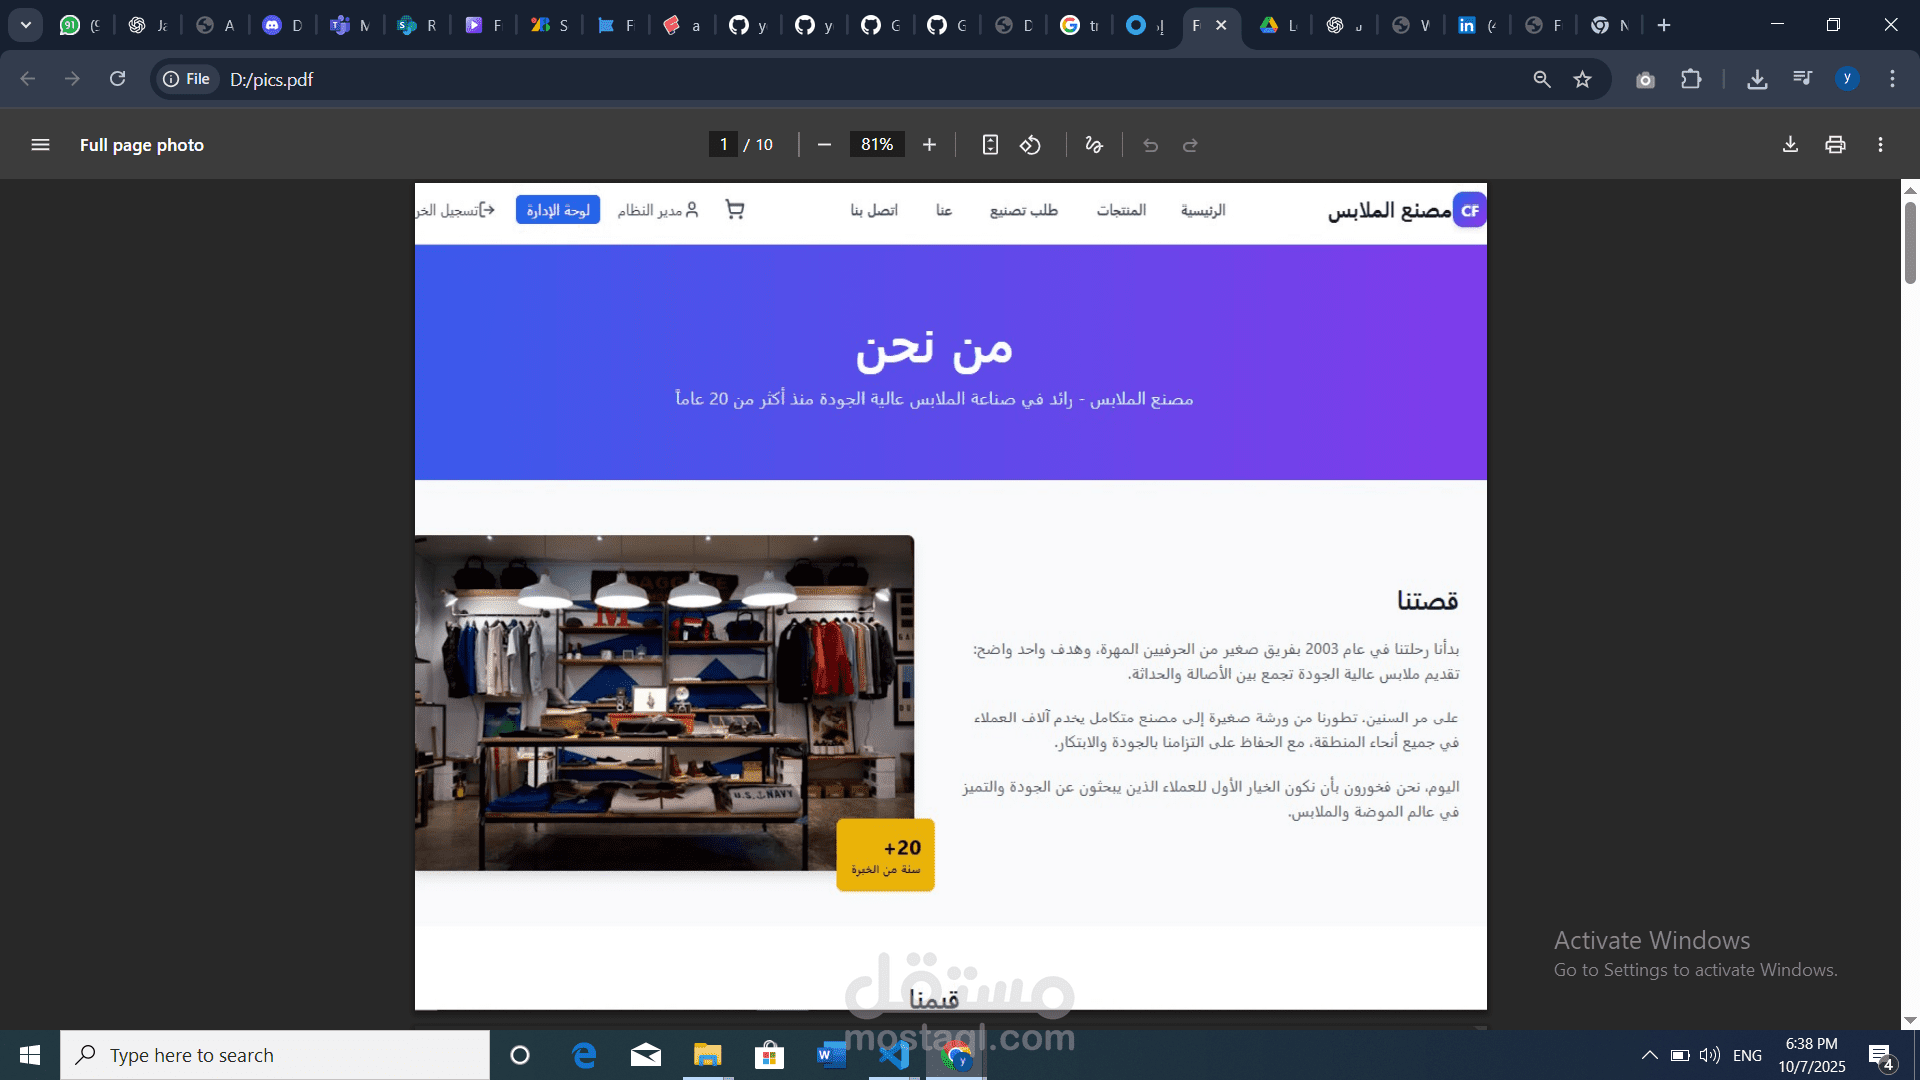Rotate the PDF page counterclockwise
Screen dimensions: 1920x1080
pyautogui.click(x=1030, y=144)
